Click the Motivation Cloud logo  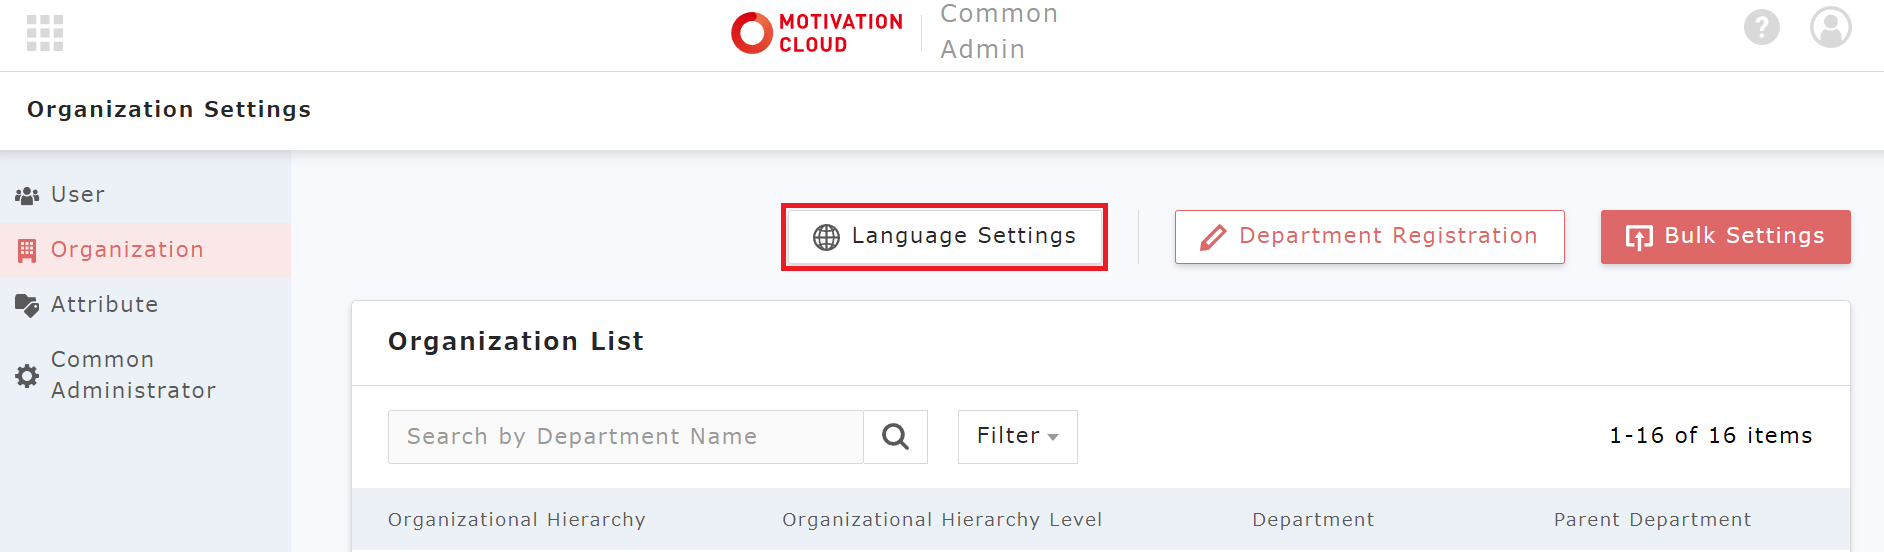click(x=816, y=33)
